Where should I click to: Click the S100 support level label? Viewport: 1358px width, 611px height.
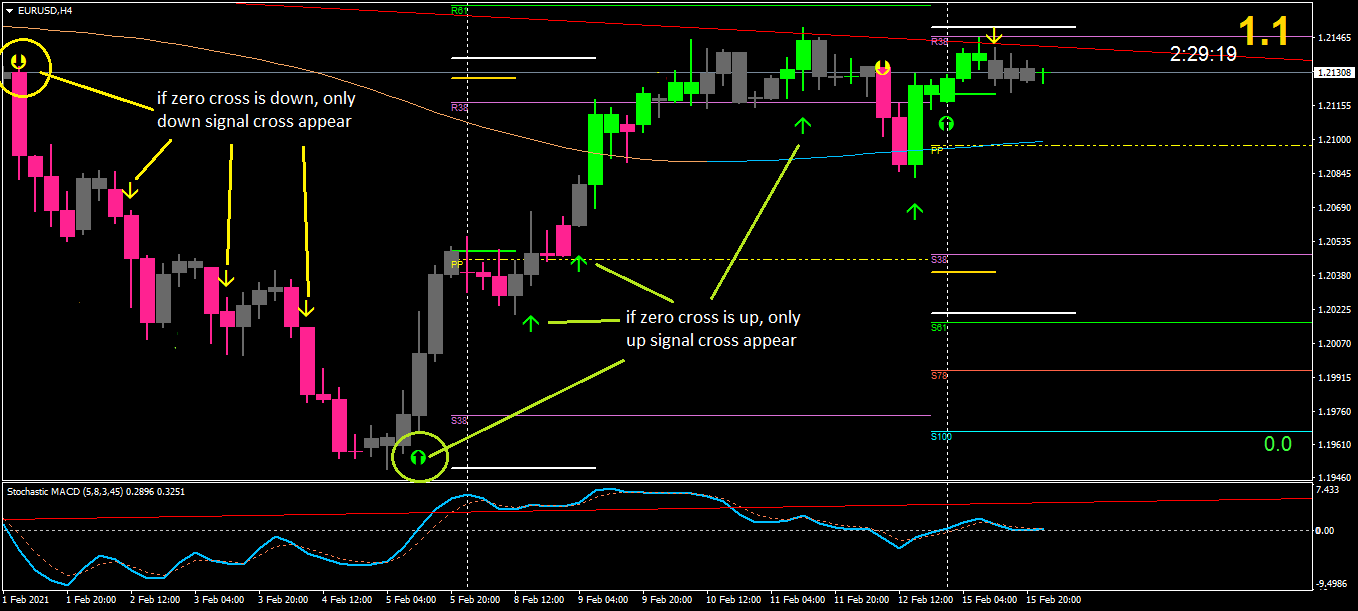(941, 436)
